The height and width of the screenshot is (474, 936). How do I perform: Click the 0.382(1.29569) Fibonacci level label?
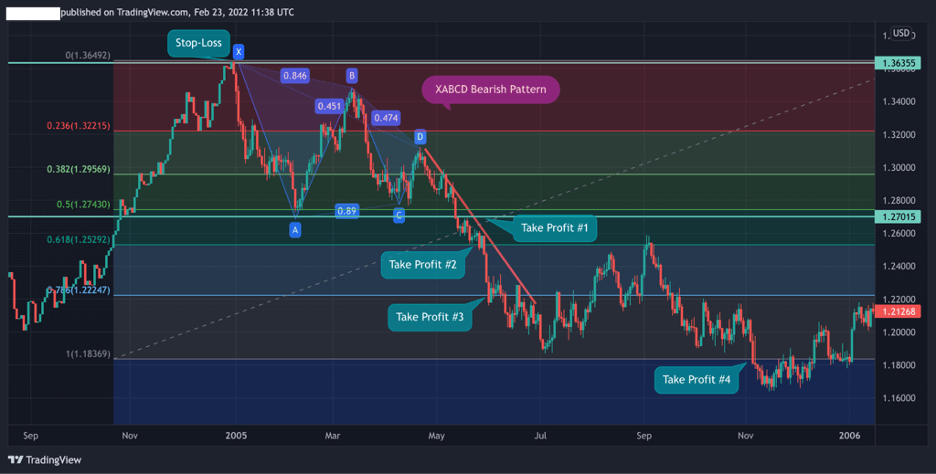(x=78, y=170)
